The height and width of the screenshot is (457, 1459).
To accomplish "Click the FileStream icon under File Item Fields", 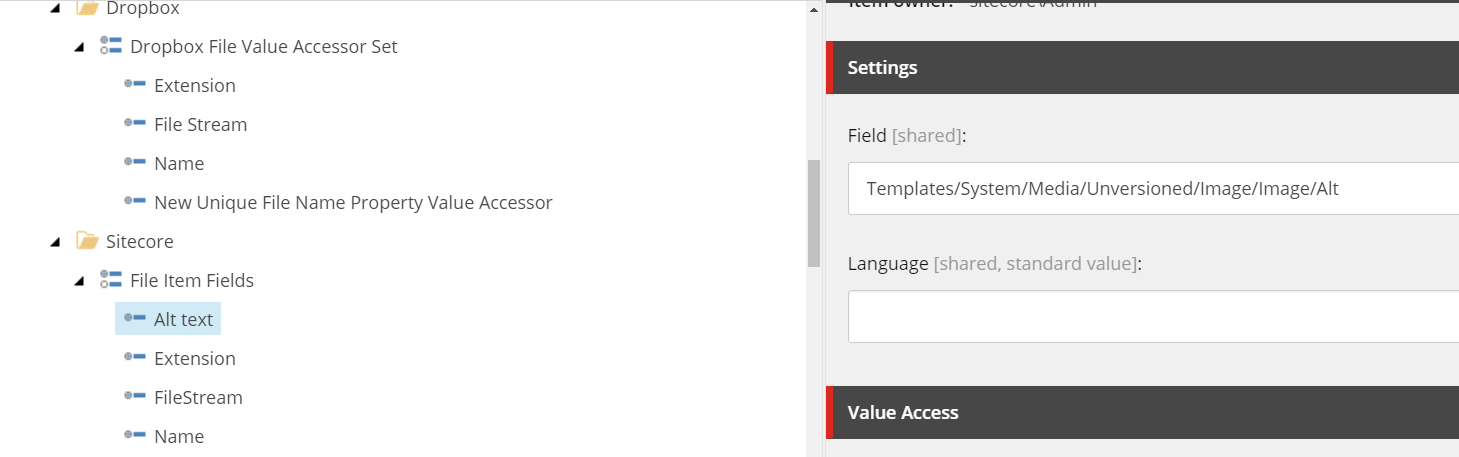I will pos(135,397).
